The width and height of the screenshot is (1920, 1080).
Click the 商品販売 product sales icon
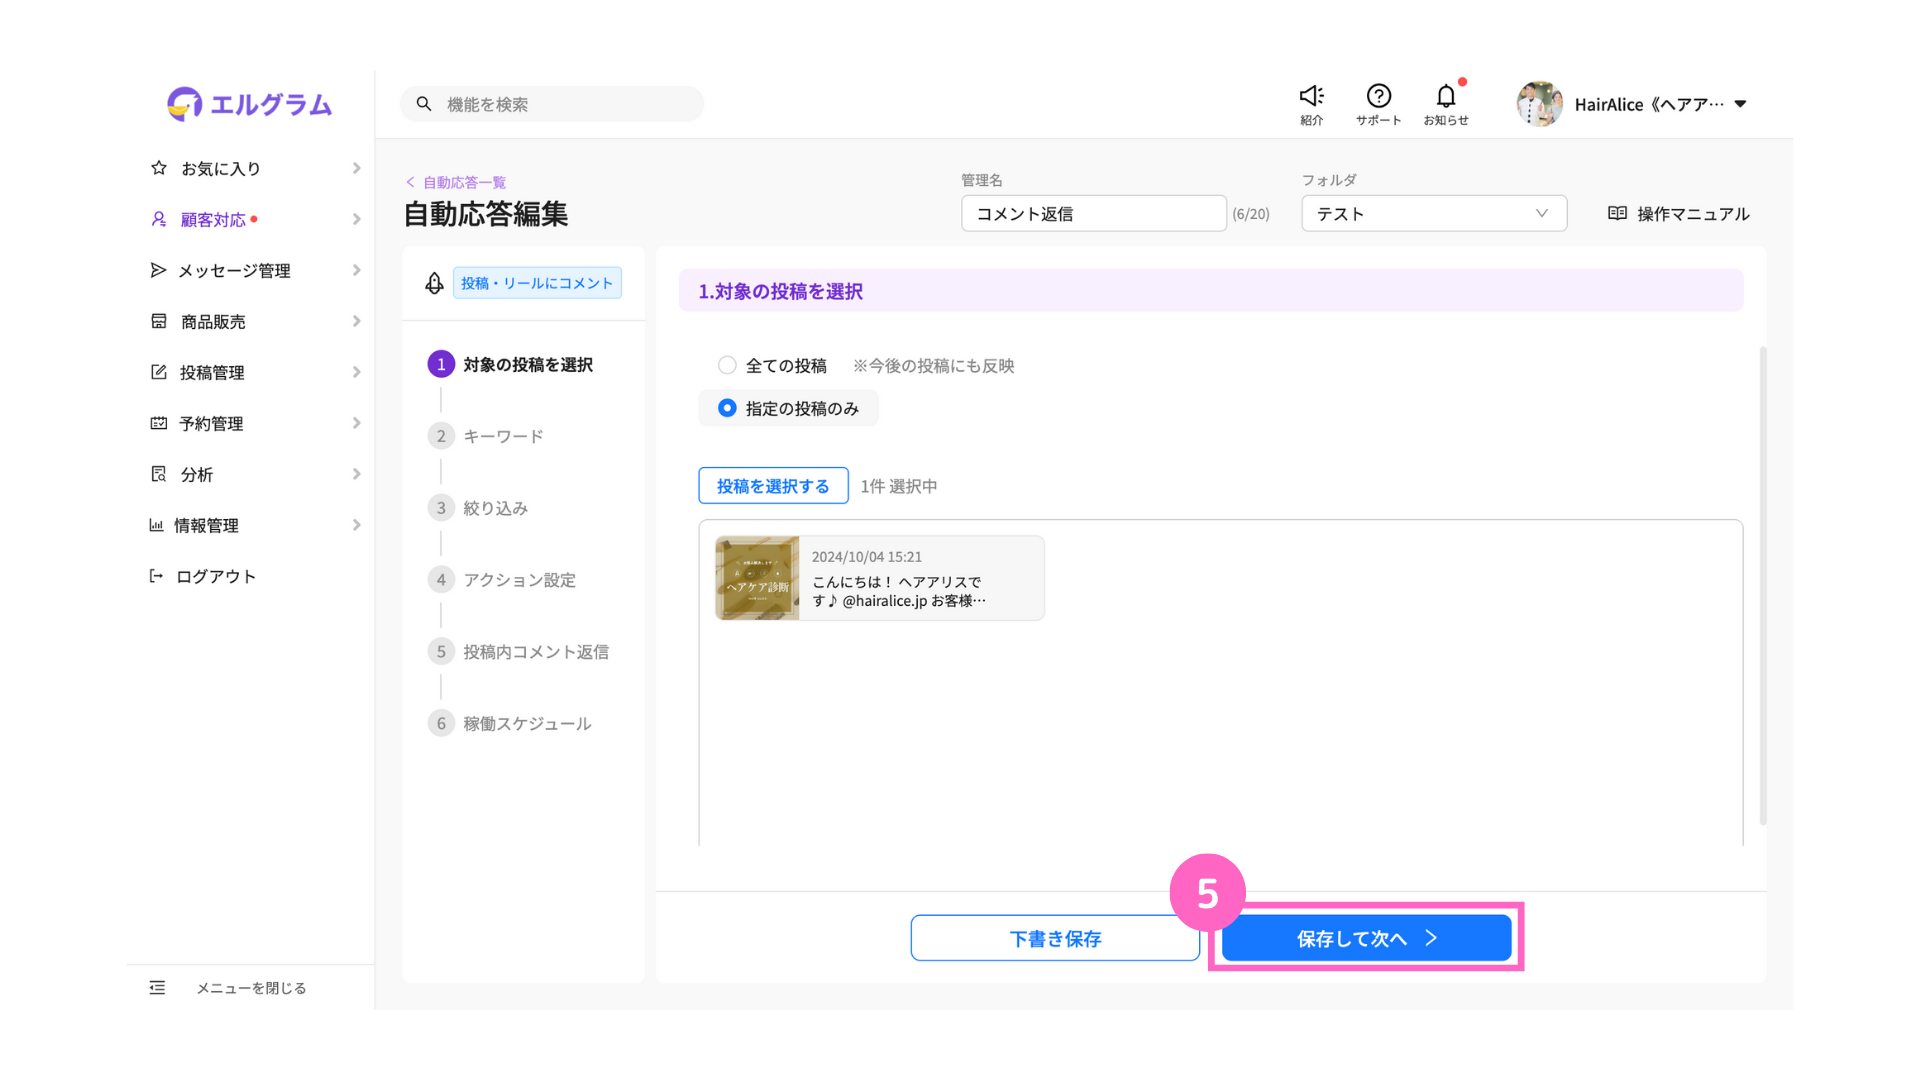pyautogui.click(x=159, y=321)
